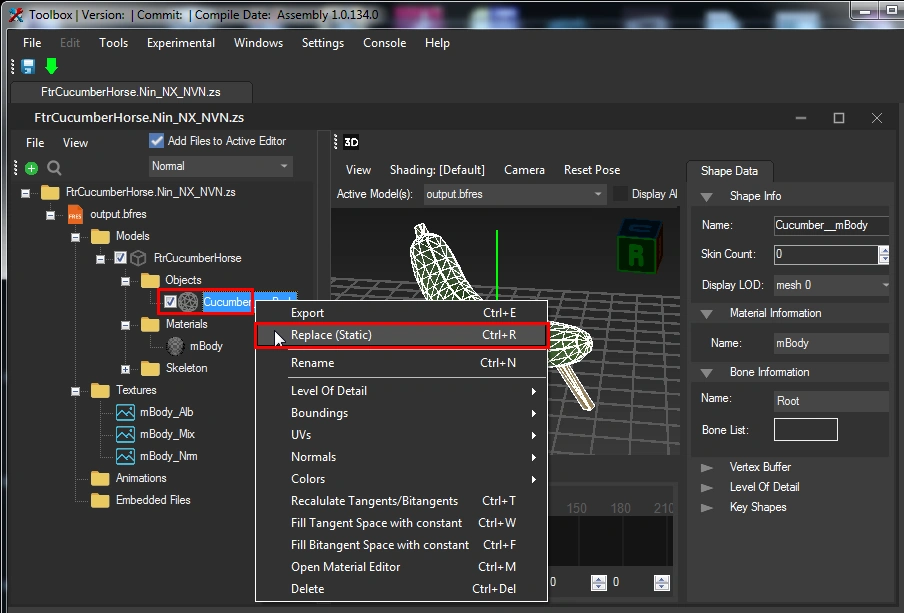This screenshot has width=904, height=613.
Task: Click the Cucumber mesh sphere icon
Action: 188,302
